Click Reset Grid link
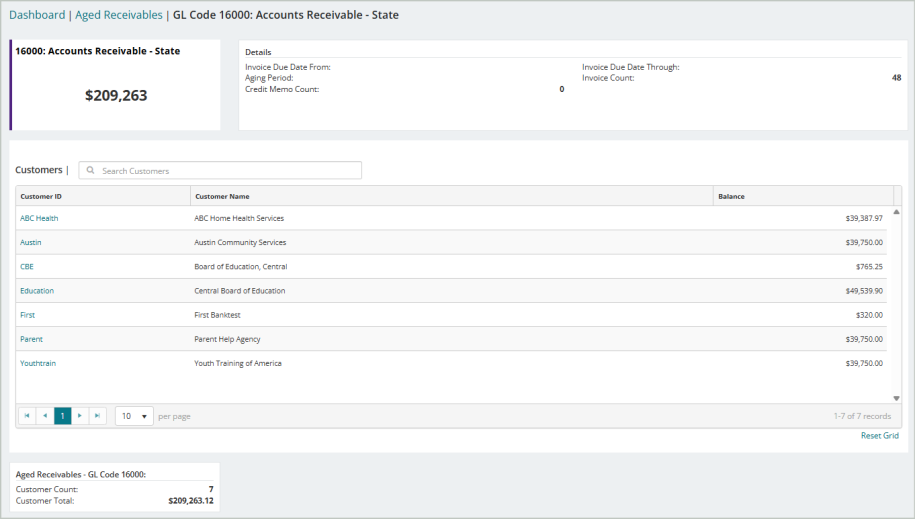The image size is (915, 519). [x=879, y=436]
